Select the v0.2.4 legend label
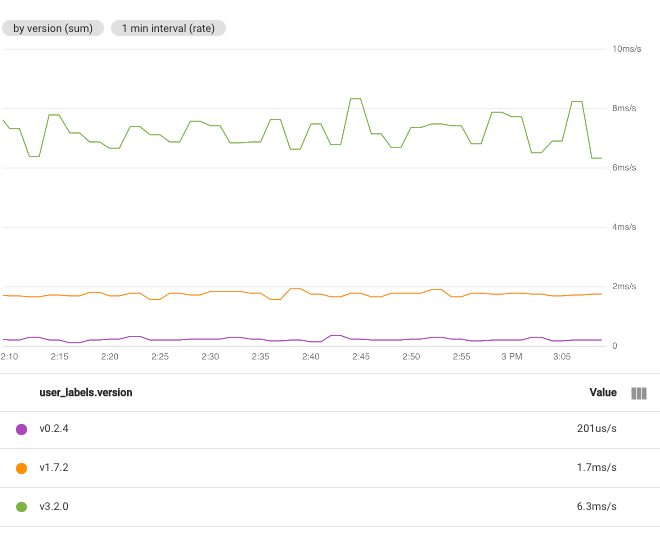This screenshot has height=535, width=660. pyautogui.click(x=54, y=429)
